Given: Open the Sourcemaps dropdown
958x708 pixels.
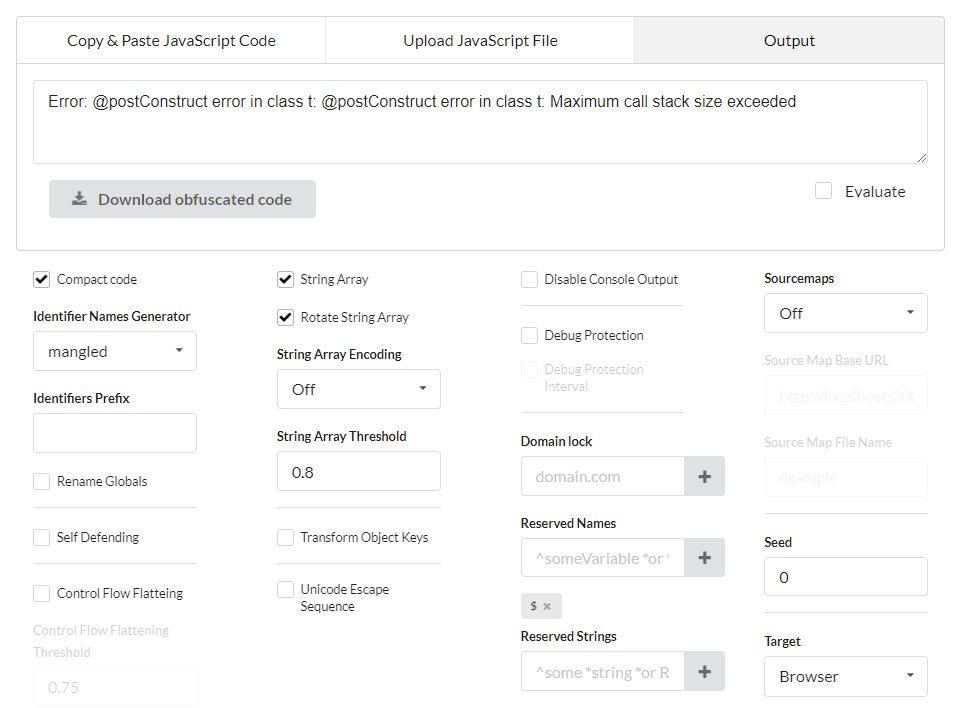Looking at the screenshot, I should pos(845,314).
